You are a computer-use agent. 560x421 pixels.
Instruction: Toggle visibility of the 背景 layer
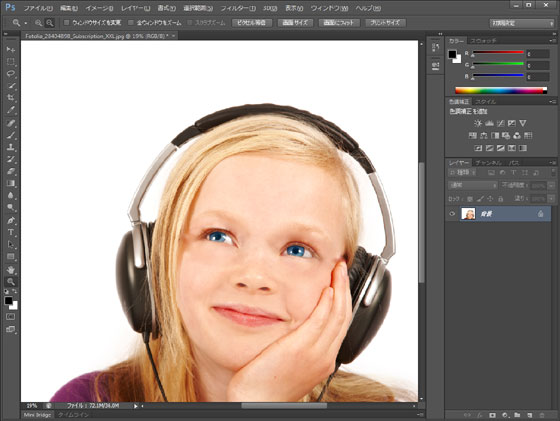click(x=452, y=214)
